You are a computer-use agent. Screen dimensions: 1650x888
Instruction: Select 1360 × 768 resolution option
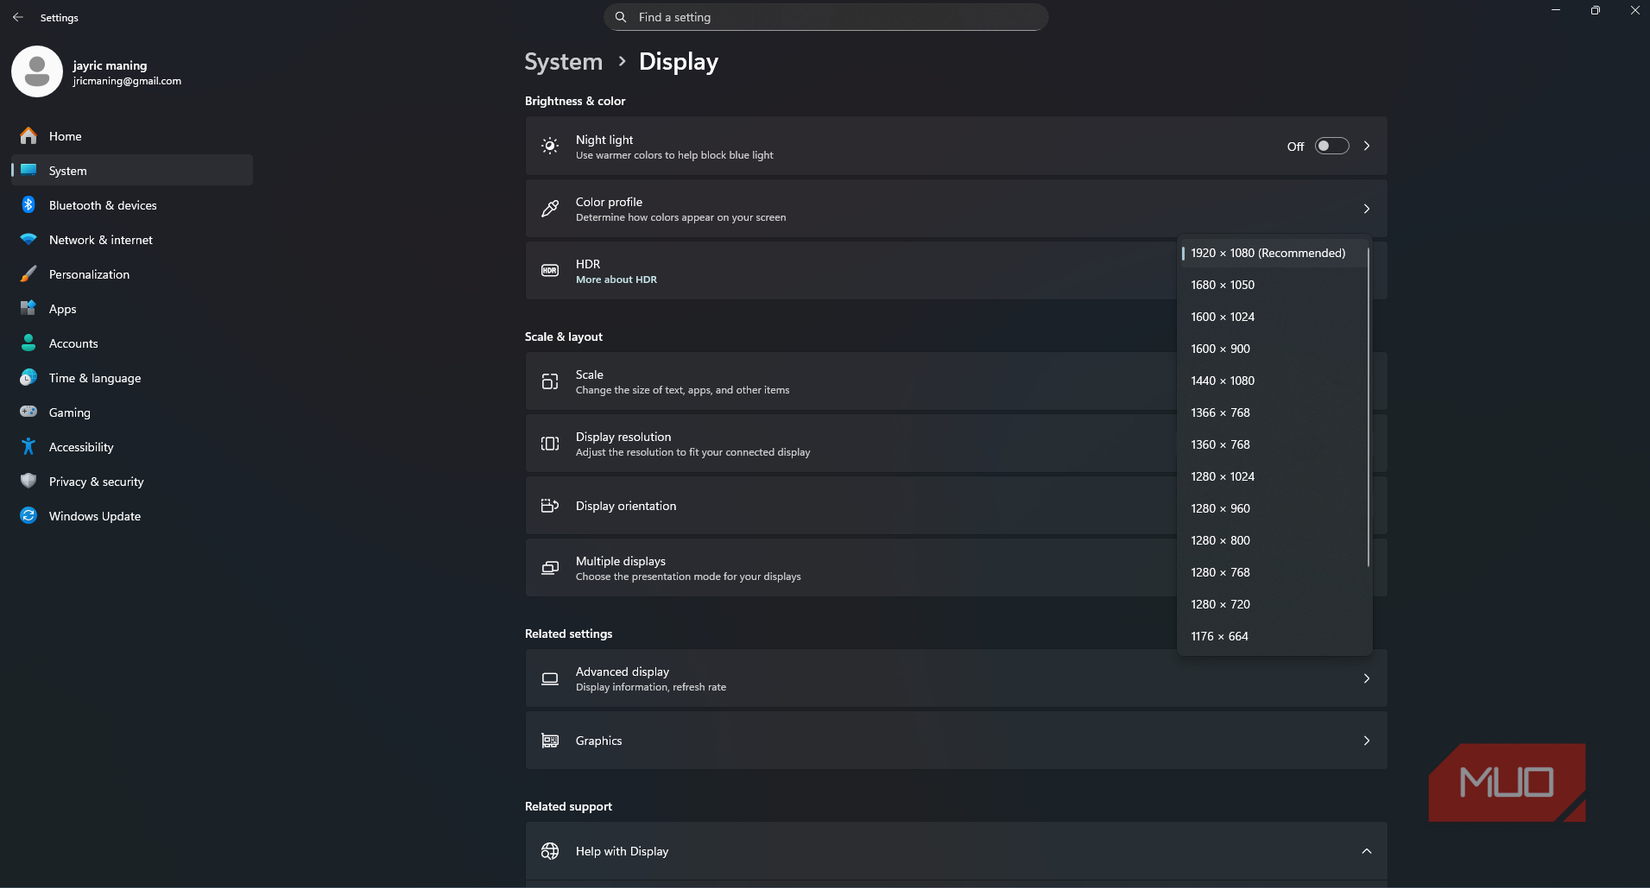click(1273, 445)
